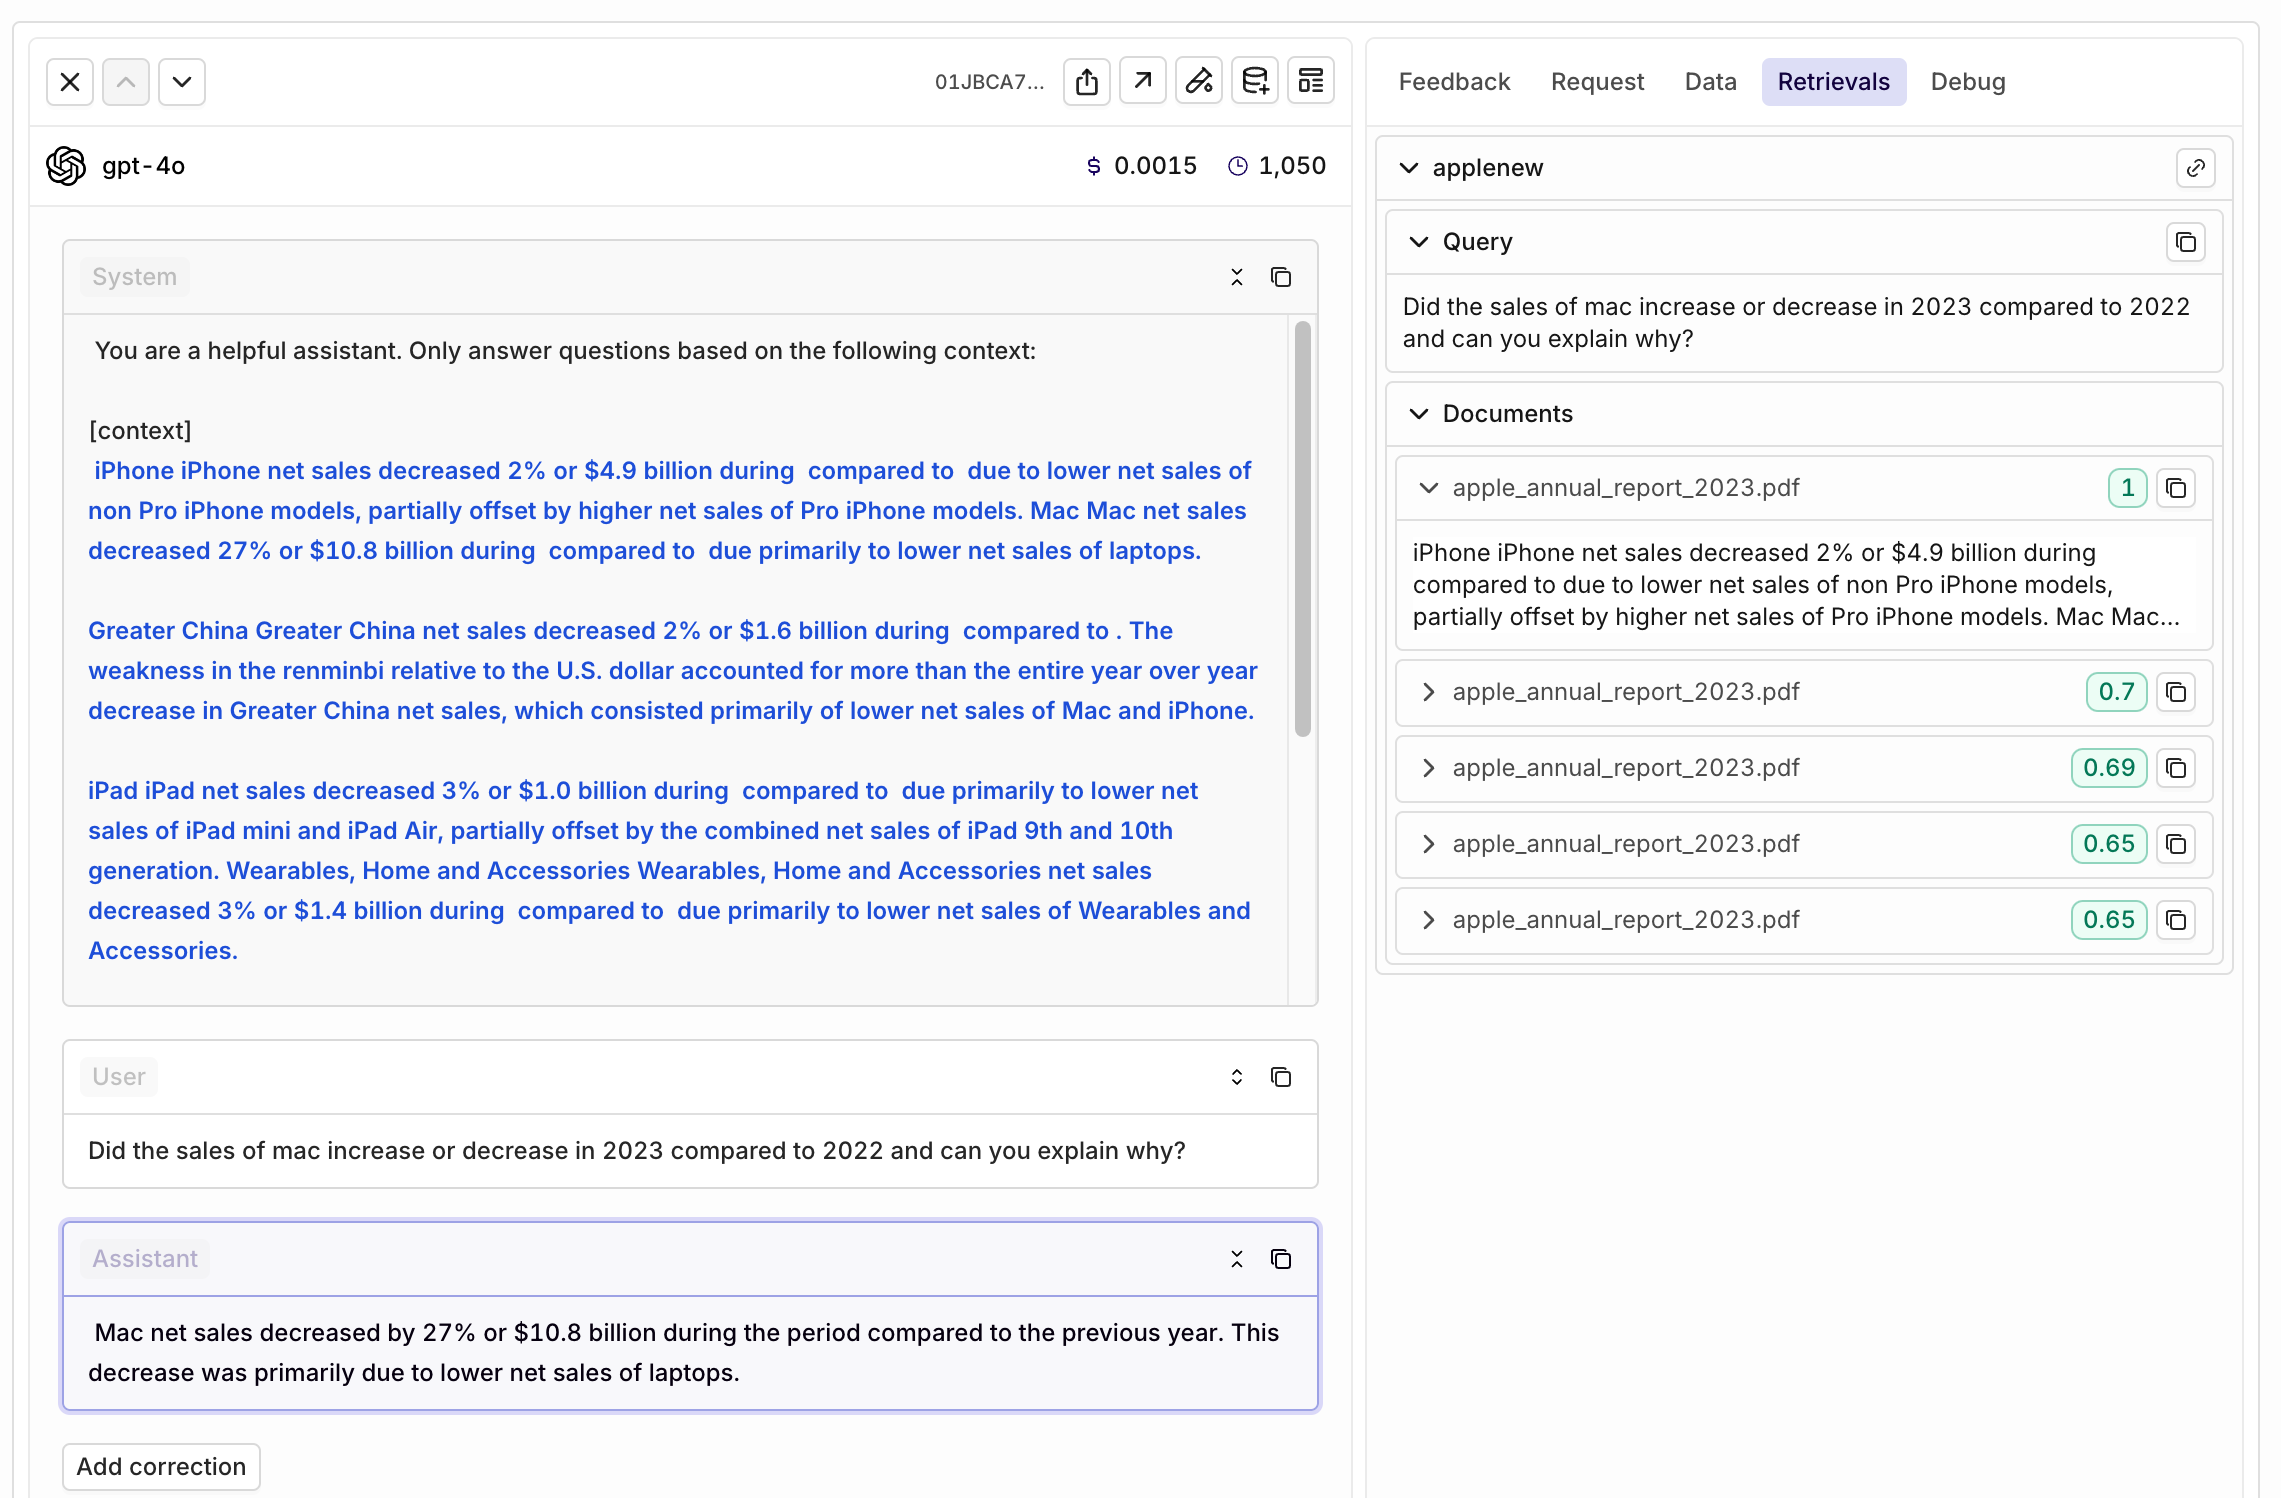This screenshot has height=1498, width=2281.
Task: Expand the User message block
Action: (x=1237, y=1077)
